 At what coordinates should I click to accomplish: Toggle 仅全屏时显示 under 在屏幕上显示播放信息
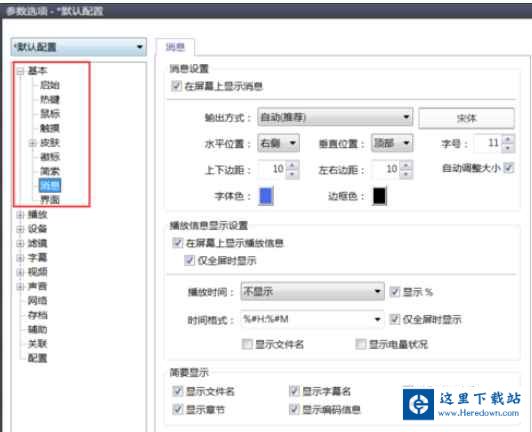point(189,260)
